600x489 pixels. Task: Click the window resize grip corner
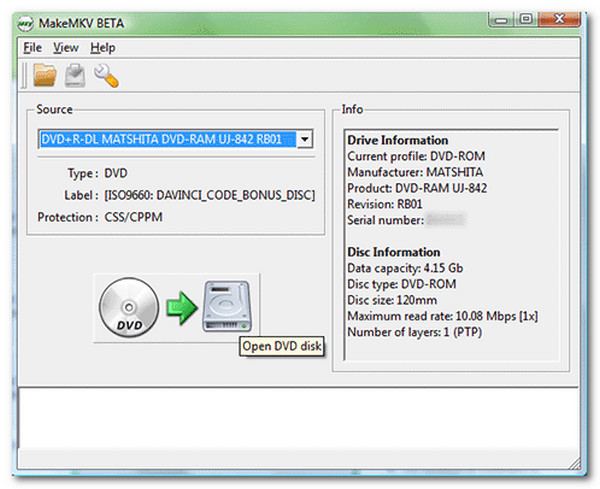574,464
